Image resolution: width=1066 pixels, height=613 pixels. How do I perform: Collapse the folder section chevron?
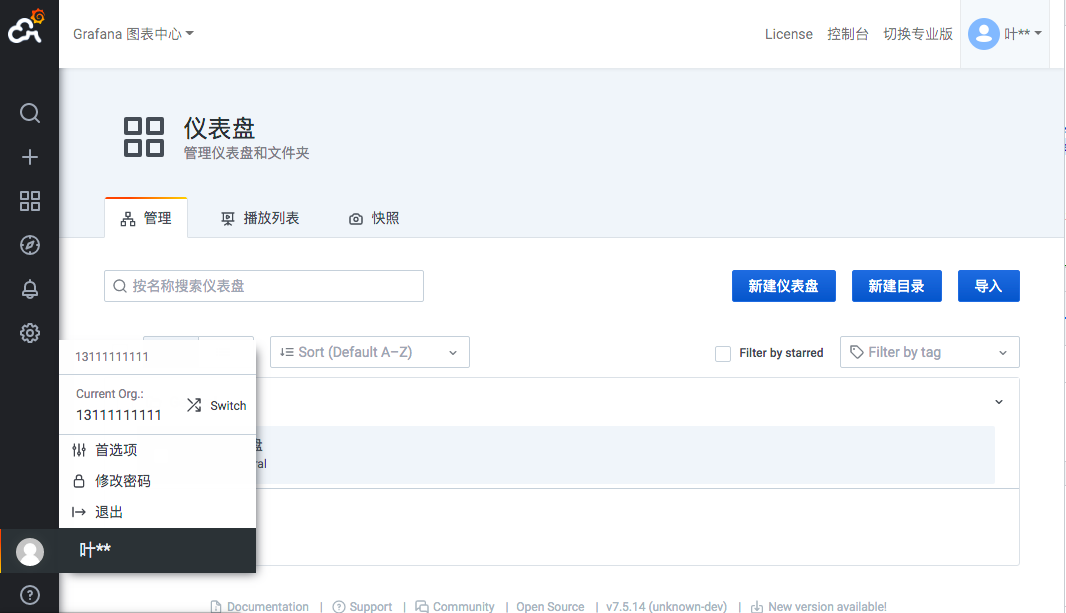tap(998, 402)
